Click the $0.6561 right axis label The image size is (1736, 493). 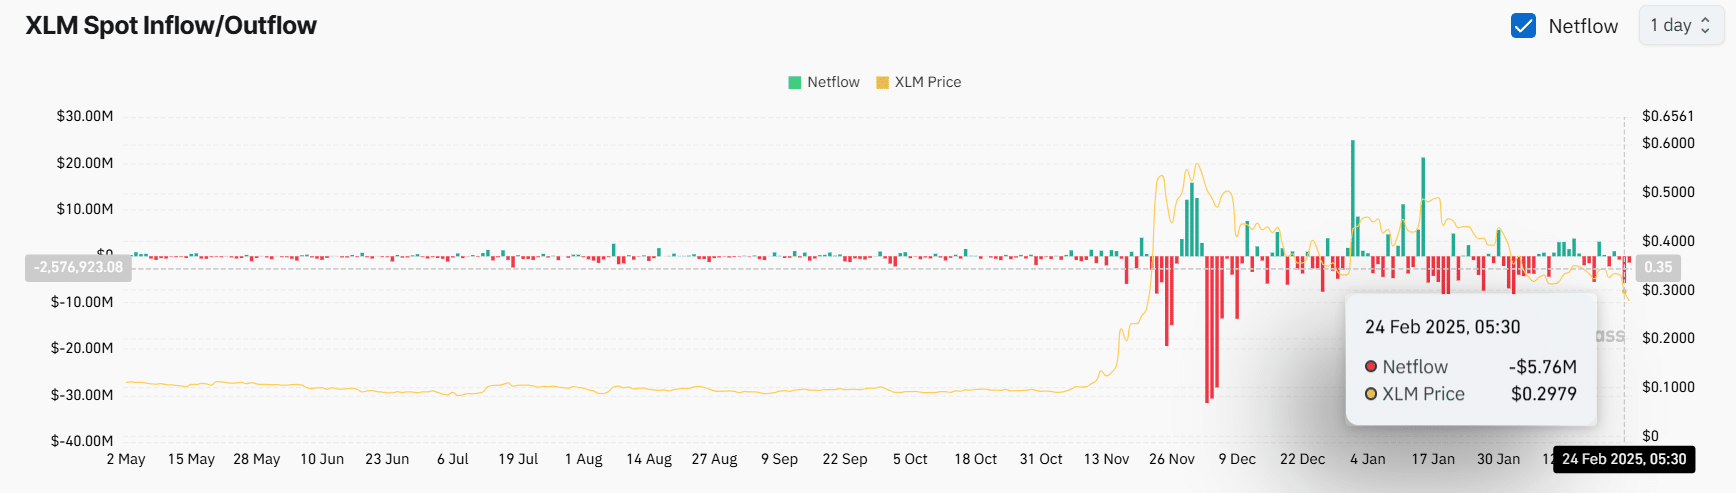[1668, 116]
